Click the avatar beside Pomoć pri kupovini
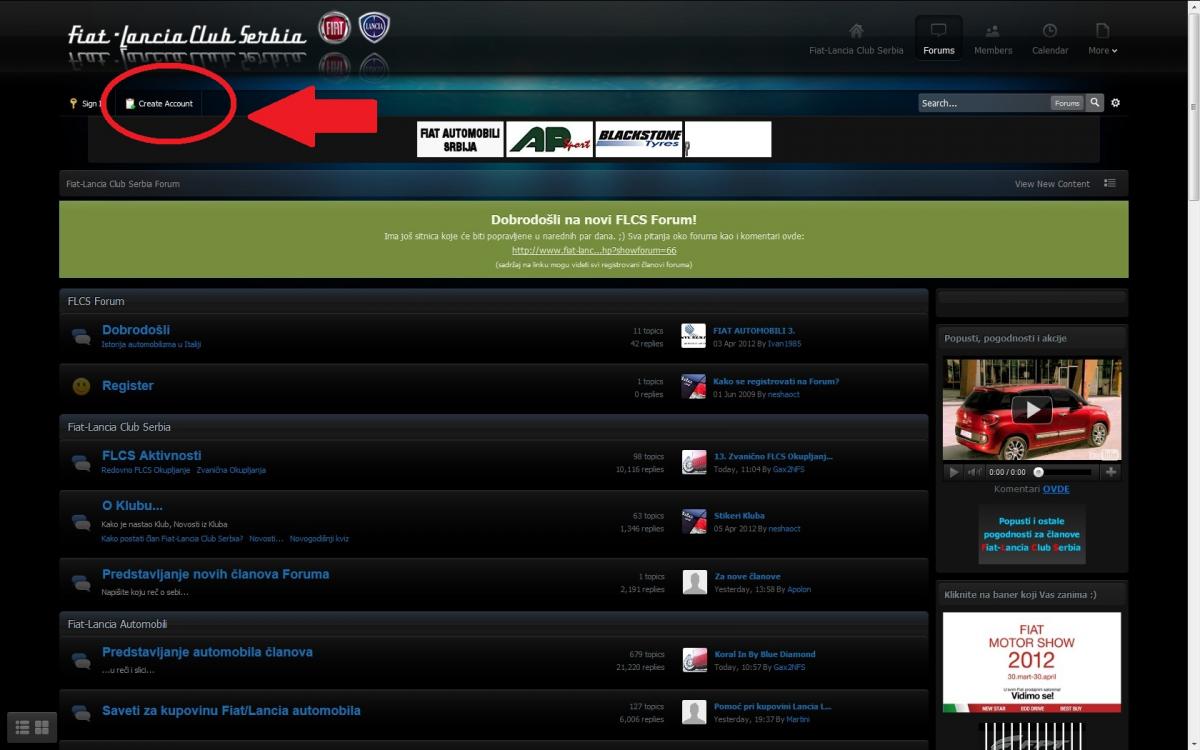The image size is (1200, 750). coord(694,712)
